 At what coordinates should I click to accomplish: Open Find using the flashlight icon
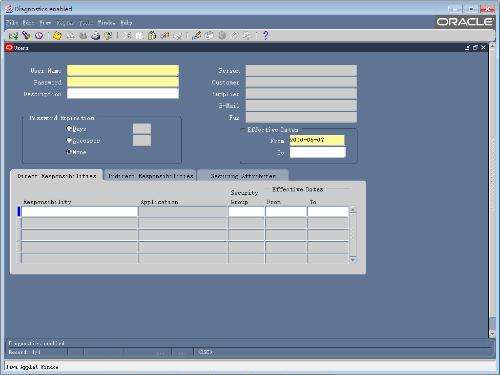(x=26, y=35)
